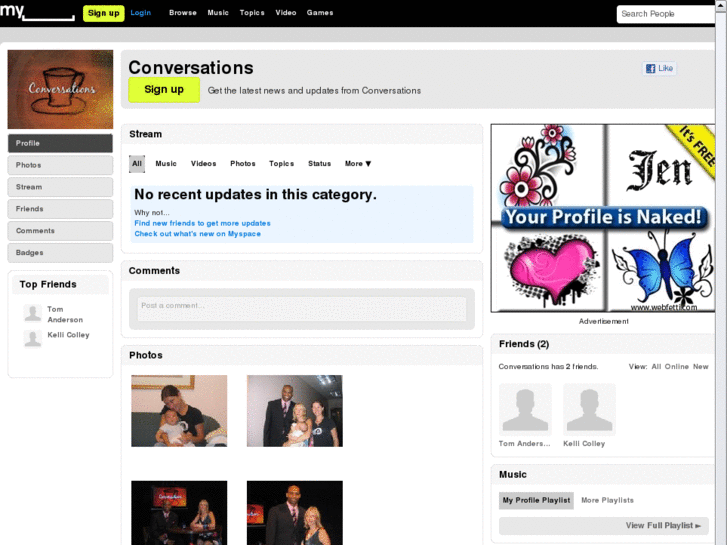Open Tom Anderson avatar in Top Friends
This screenshot has height=545, width=727.
pyautogui.click(x=32, y=313)
